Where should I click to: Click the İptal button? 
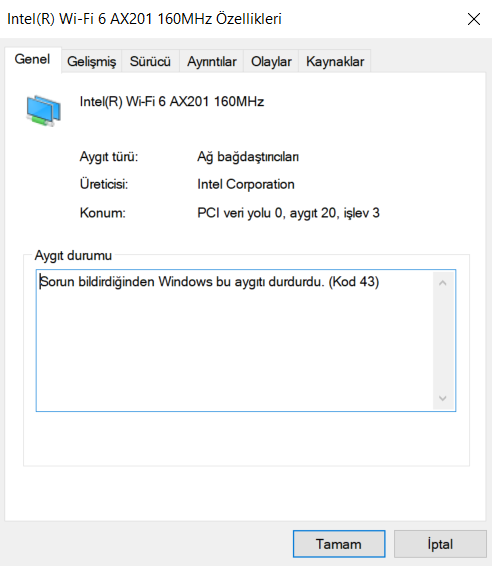[440, 544]
